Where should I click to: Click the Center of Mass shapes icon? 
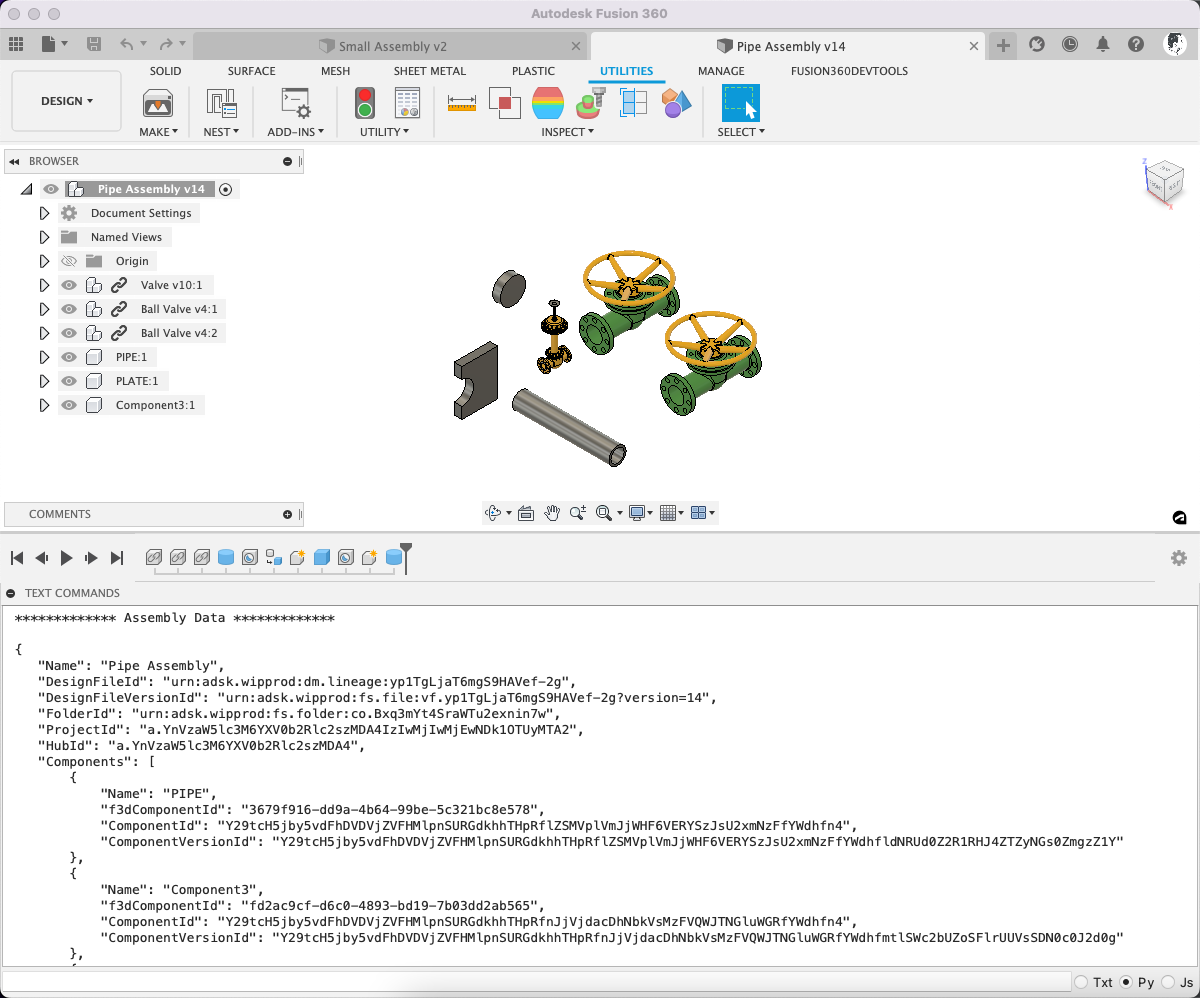point(676,103)
